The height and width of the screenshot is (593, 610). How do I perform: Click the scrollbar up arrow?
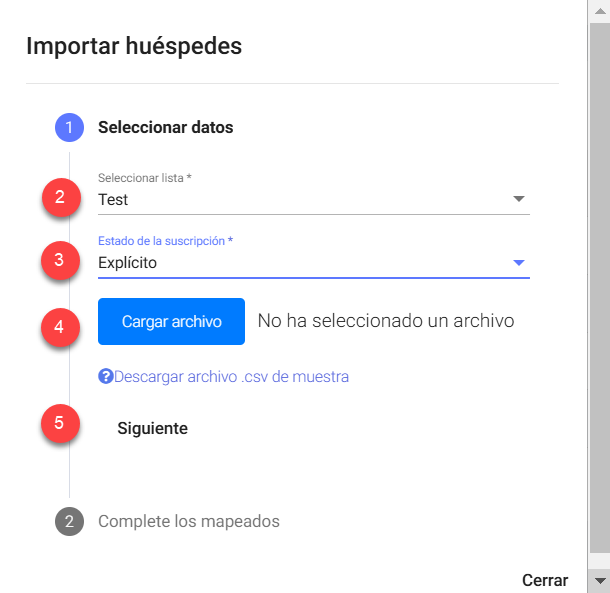tap(600, 11)
